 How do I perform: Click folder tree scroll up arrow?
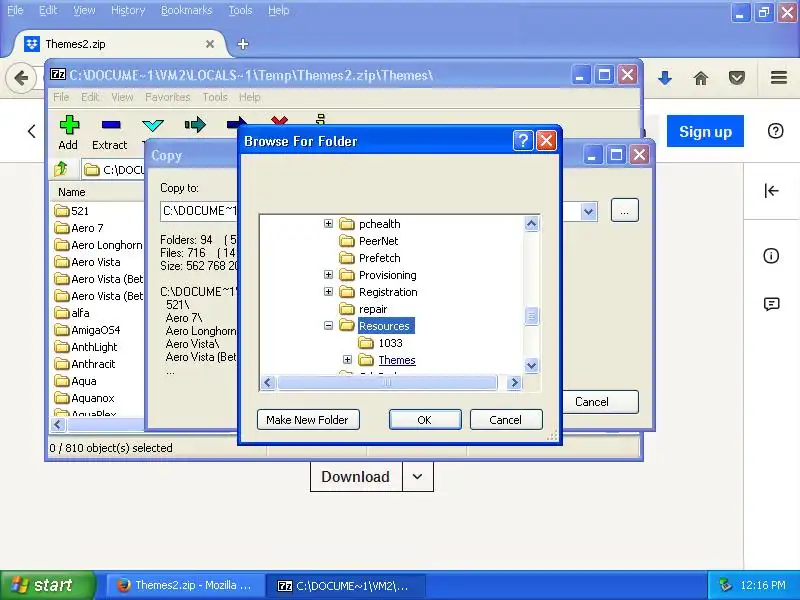click(531, 223)
